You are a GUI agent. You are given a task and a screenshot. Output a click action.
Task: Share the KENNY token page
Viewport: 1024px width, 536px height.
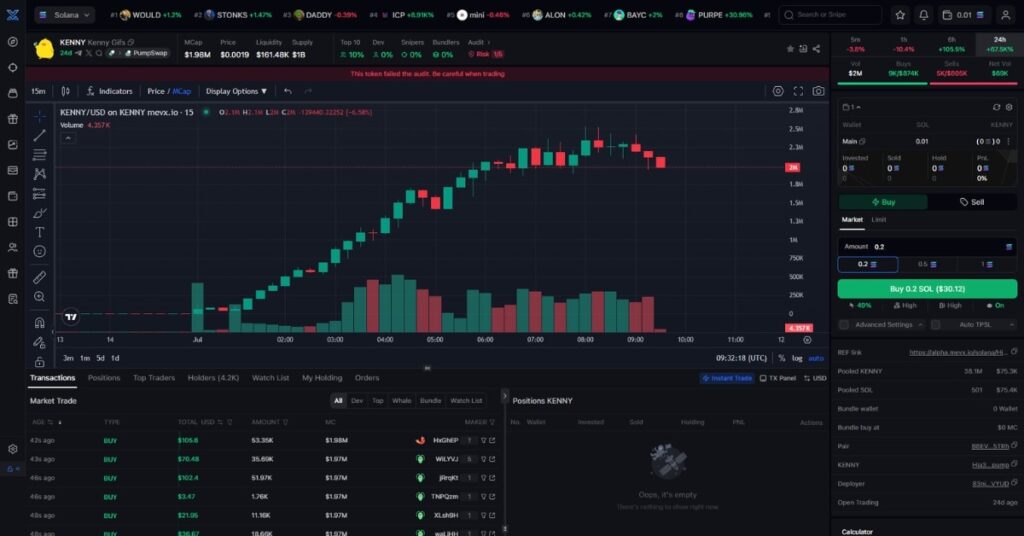[816, 49]
